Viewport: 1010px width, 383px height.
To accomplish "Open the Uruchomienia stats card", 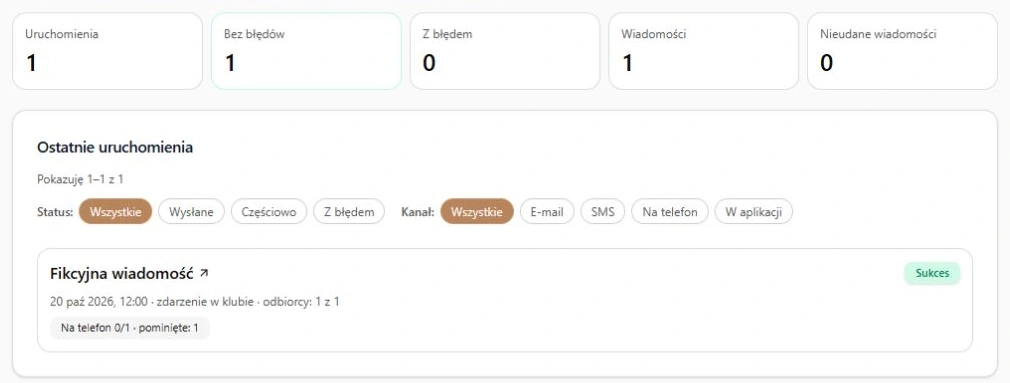I will tap(108, 51).
